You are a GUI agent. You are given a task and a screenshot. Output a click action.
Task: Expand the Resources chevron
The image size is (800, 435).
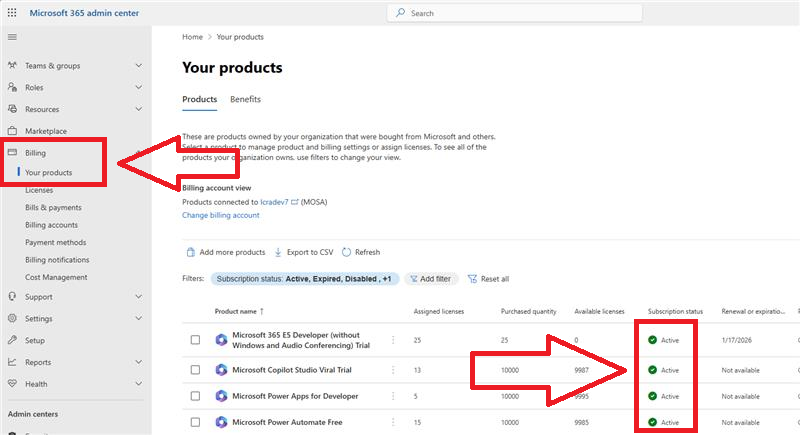[x=138, y=109]
